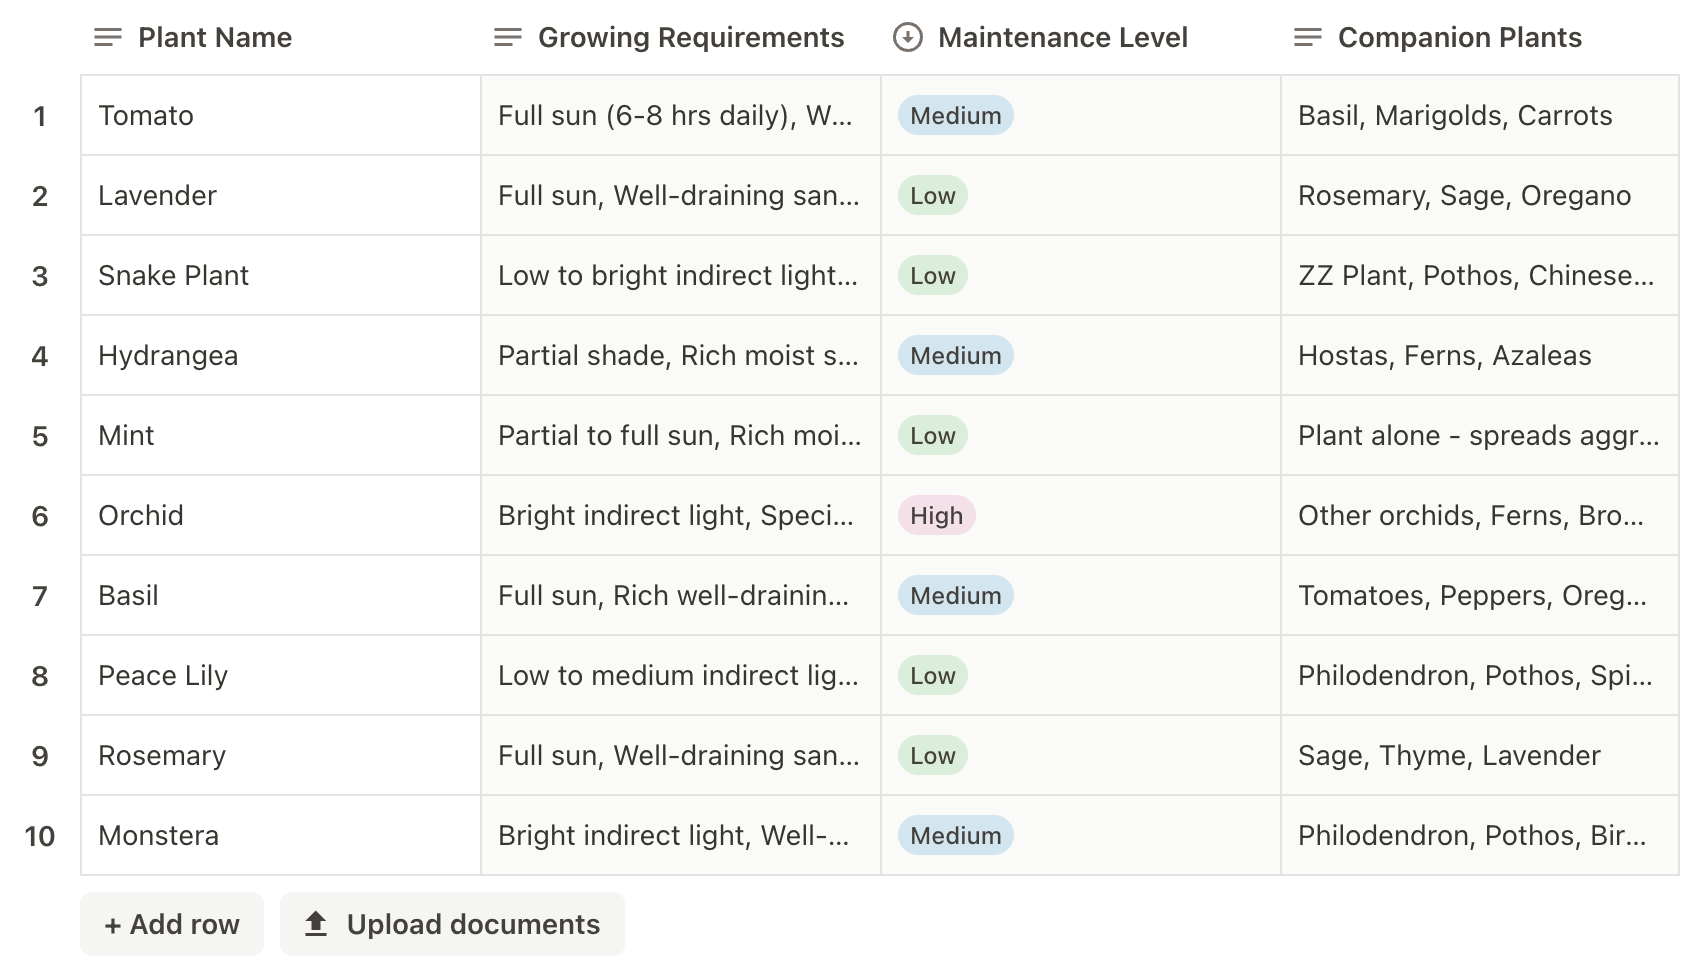1696x972 pixels.
Task: Select the Tomato plant name cell
Action: pos(281,115)
